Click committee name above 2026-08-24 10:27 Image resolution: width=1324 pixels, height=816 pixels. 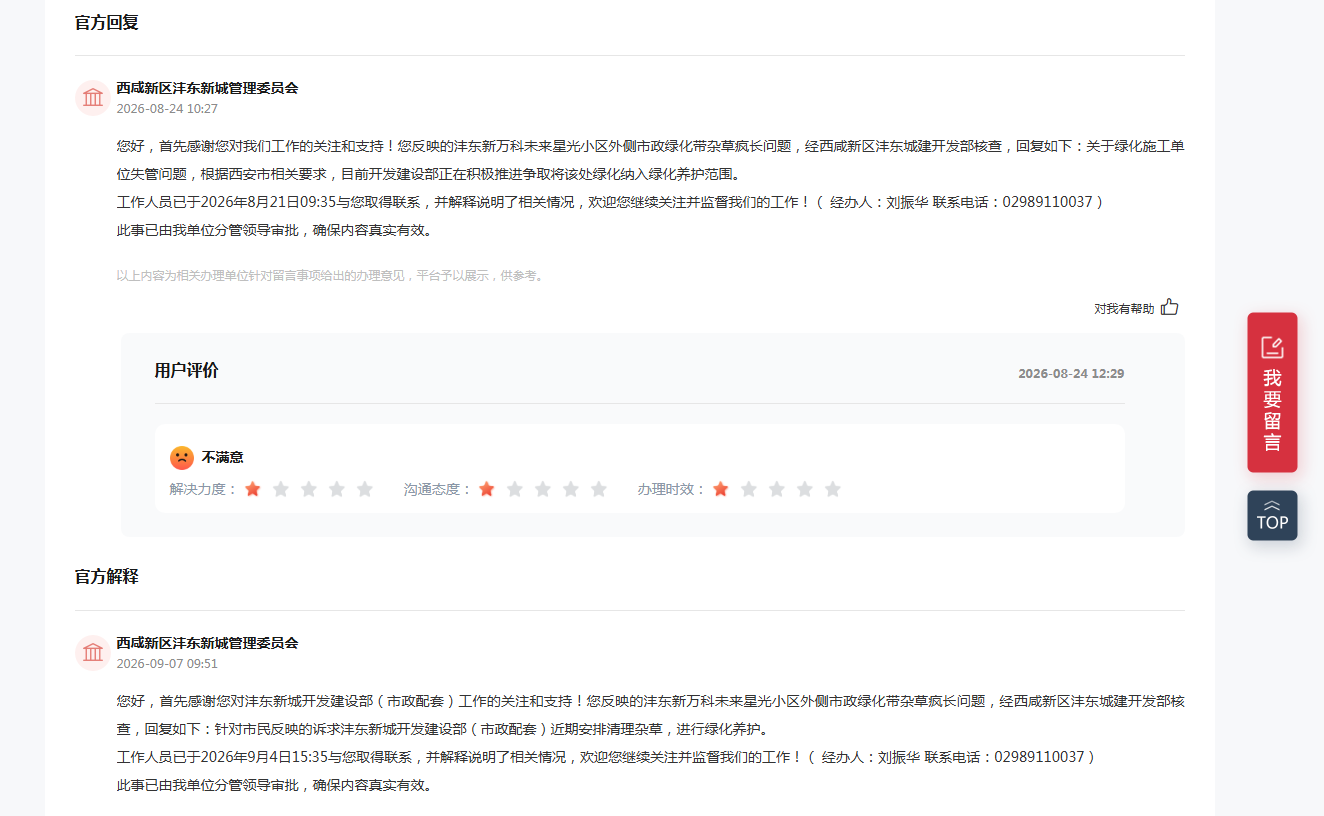coord(207,88)
